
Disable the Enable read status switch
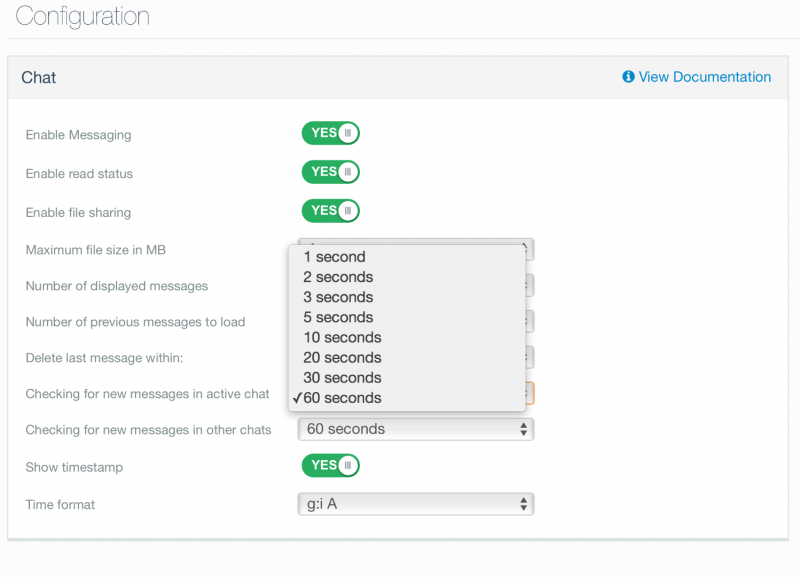click(x=331, y=172)
